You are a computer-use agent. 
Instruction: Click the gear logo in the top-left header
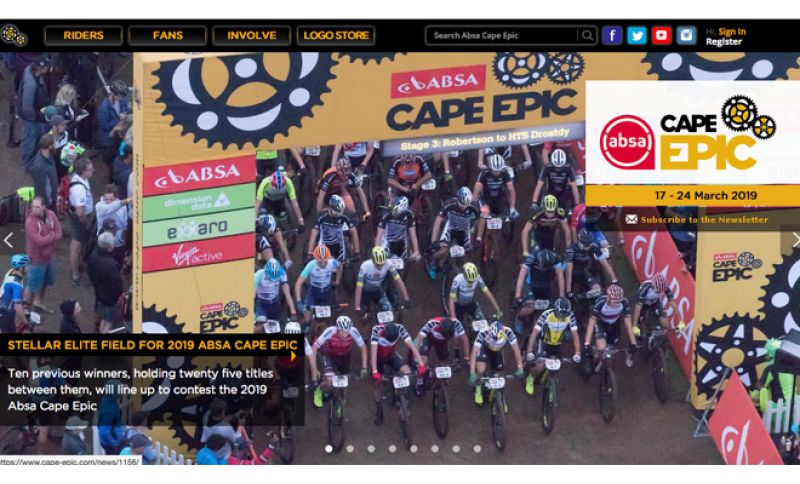coord(14,35)
